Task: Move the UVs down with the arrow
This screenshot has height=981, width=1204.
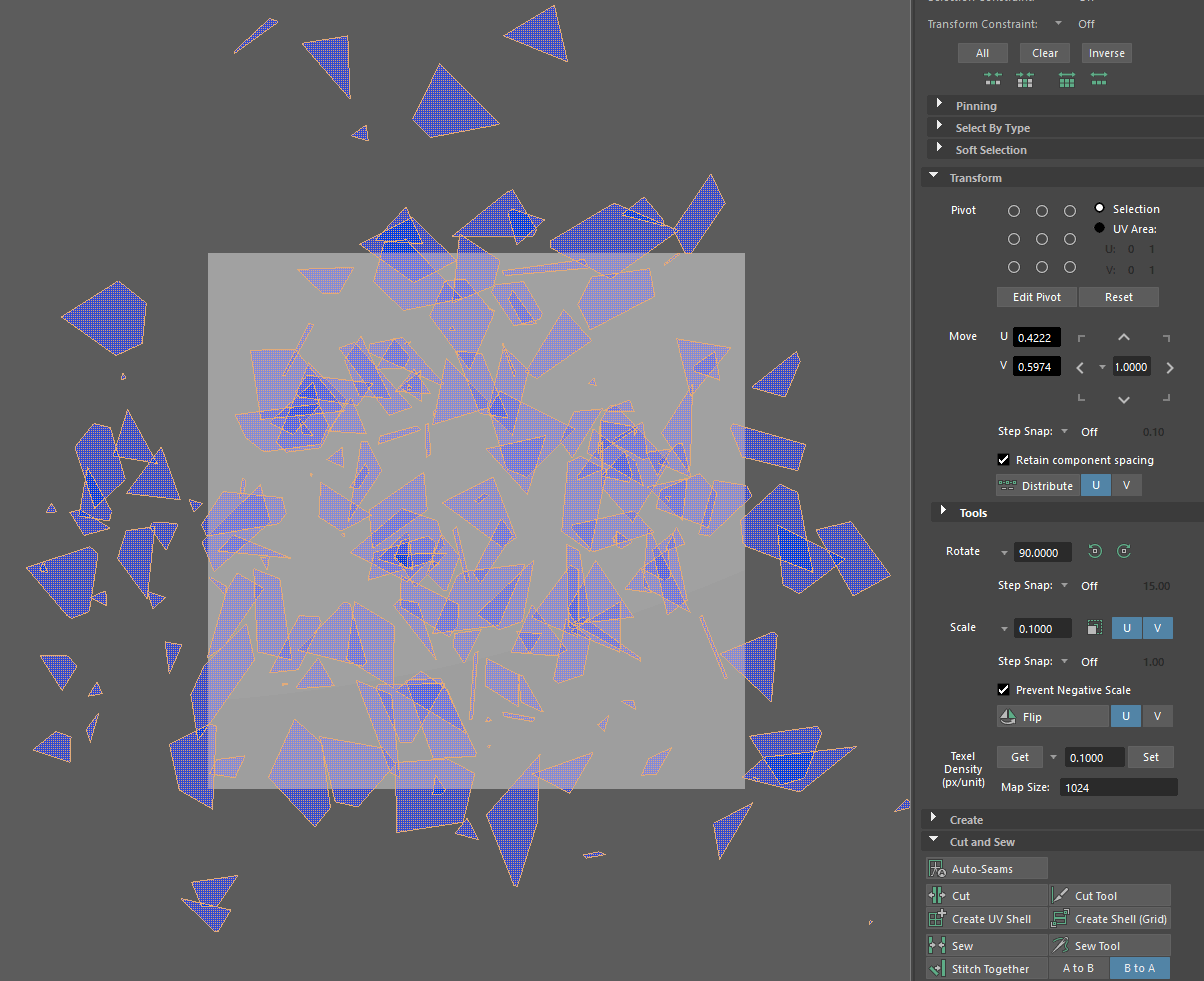Action: pyautogui.click(x=1124, y=399)
